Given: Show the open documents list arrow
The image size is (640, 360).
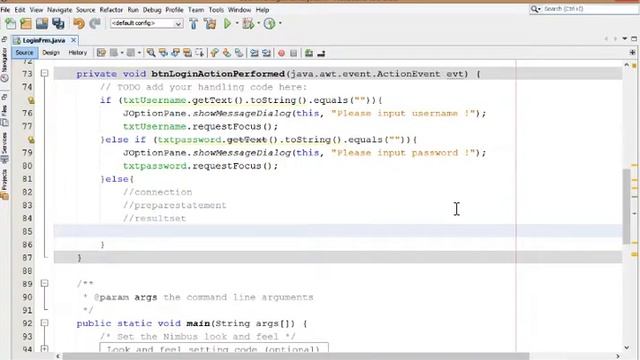Looking at the screenshot, I should [x=624, y=38].
